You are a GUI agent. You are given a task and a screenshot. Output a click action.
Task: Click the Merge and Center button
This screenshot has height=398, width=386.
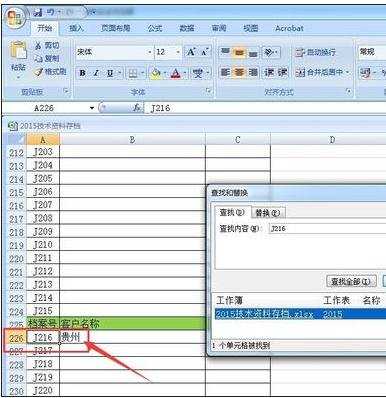click(x=322, y=72)
